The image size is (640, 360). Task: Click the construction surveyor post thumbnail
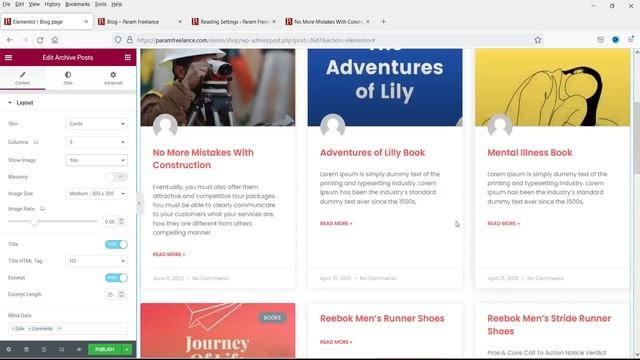pyautogui.click(x=218, y=87)
